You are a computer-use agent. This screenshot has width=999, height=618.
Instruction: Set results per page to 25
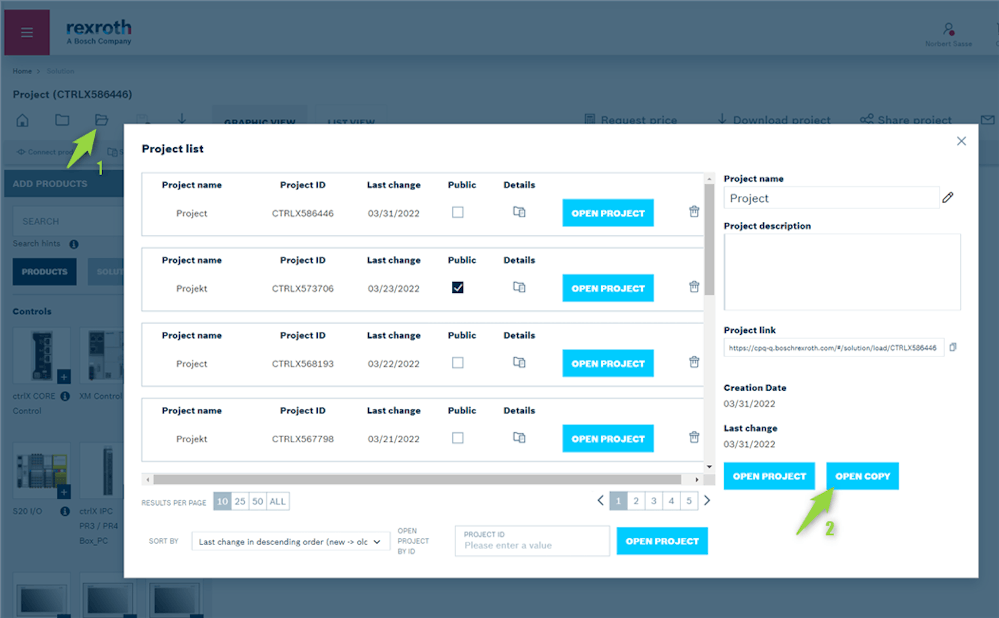[x=240, y=501]
